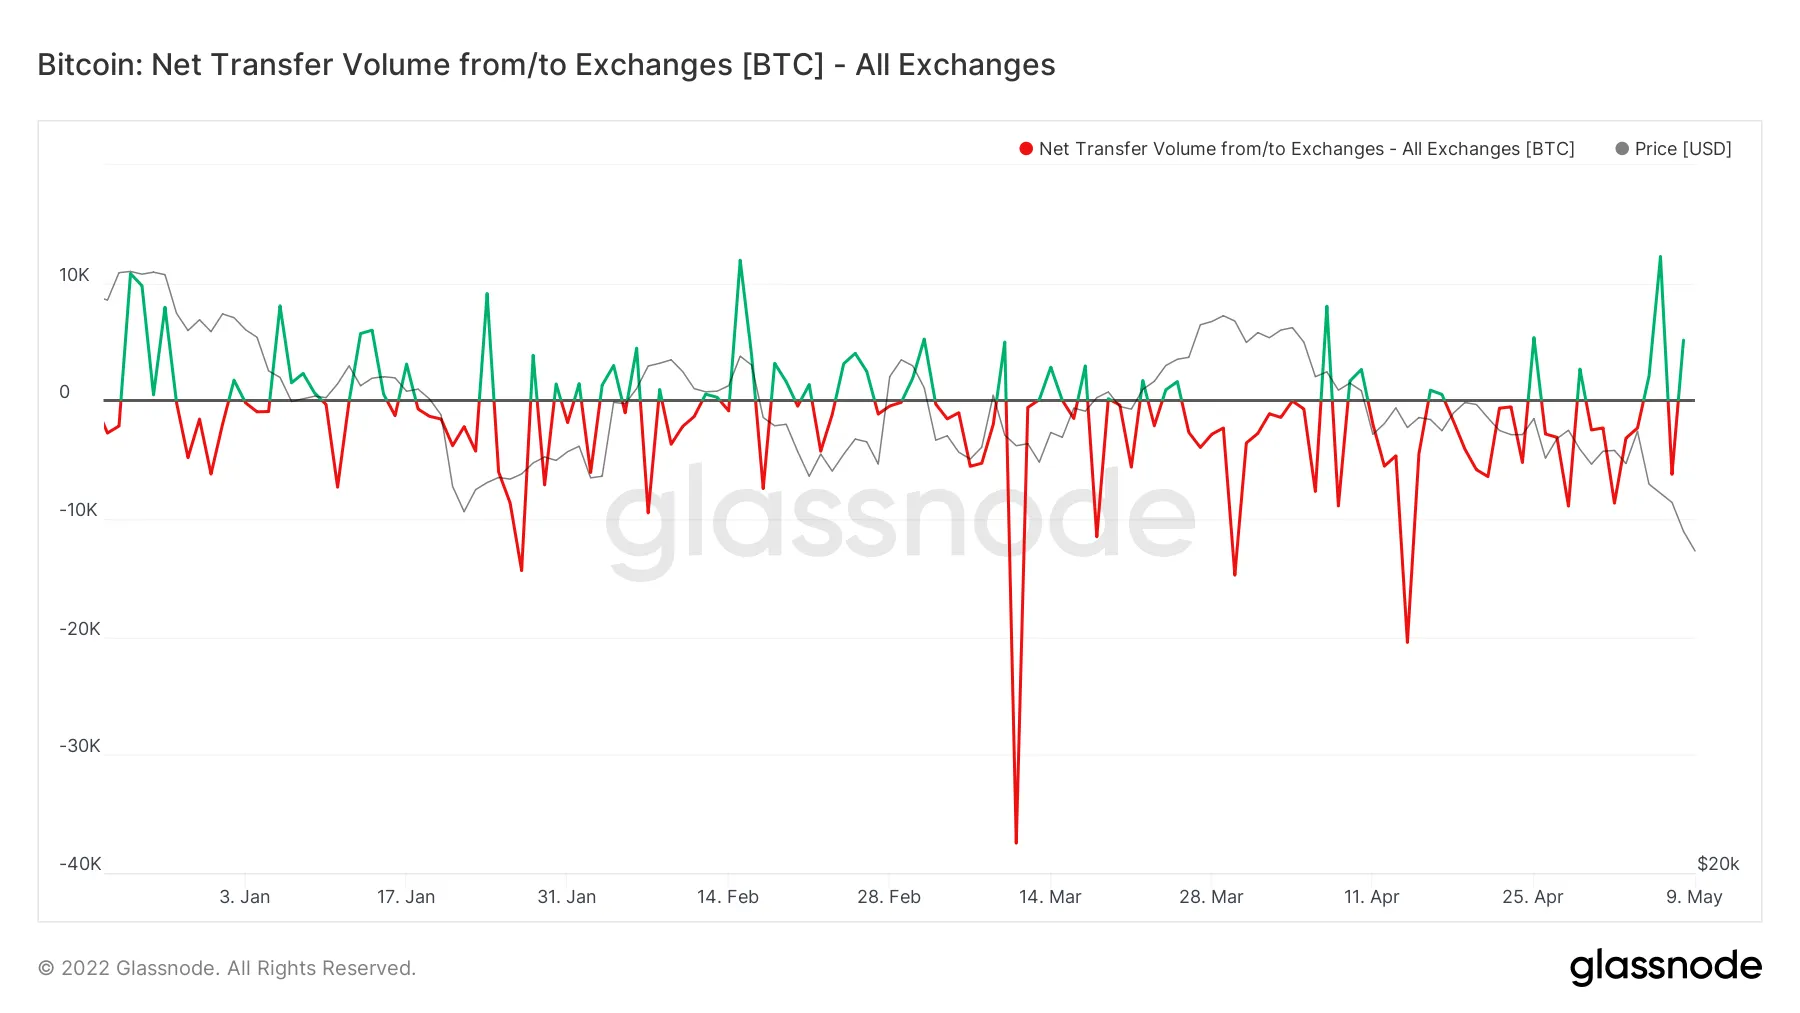This screenshot has height=1013, width=1800.
Task: Click the chart title text
Action: click(x=546, y=65)
